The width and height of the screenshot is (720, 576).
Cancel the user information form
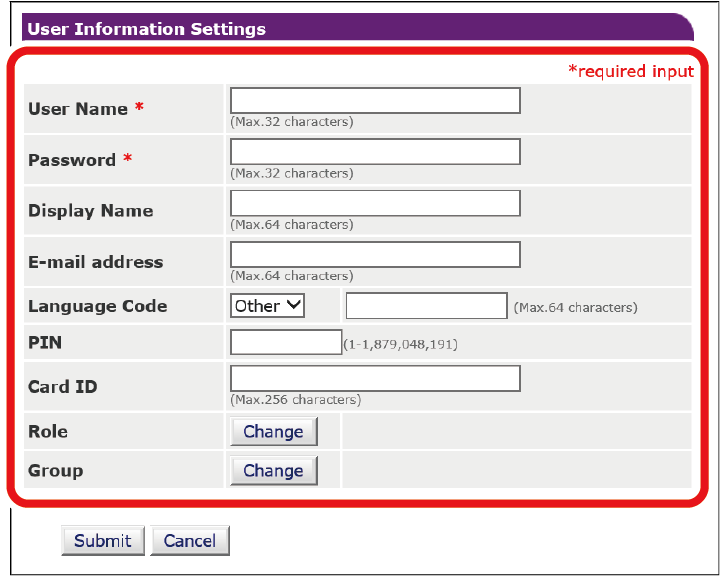coord(190,541)
